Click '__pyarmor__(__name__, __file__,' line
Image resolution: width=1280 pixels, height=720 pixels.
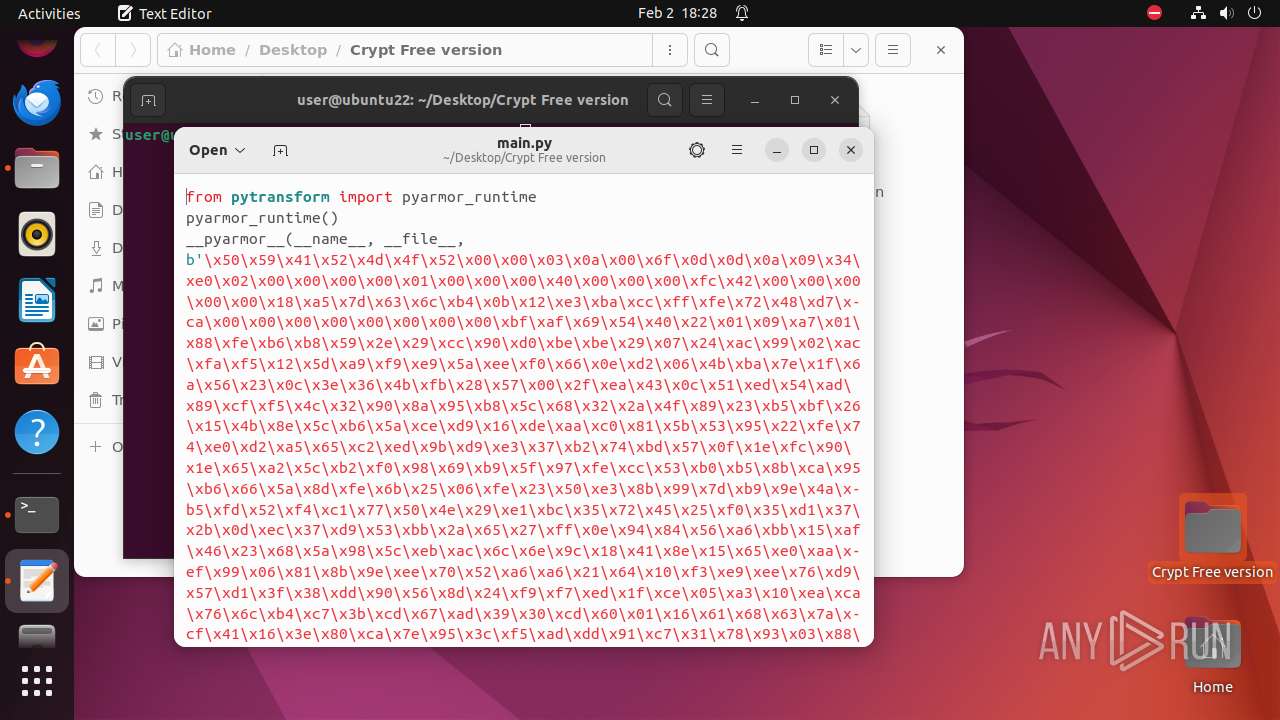click(x=325, y=238)
